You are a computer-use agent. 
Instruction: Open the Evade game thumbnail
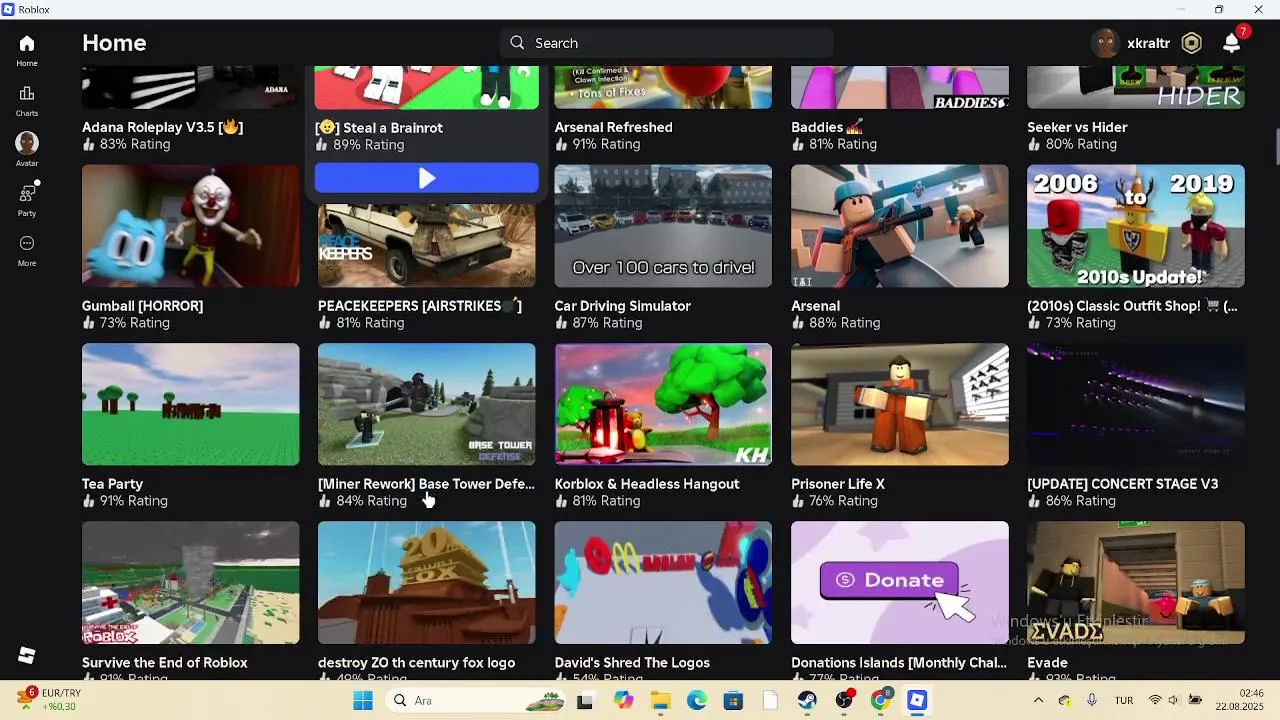pos(1136,583)
